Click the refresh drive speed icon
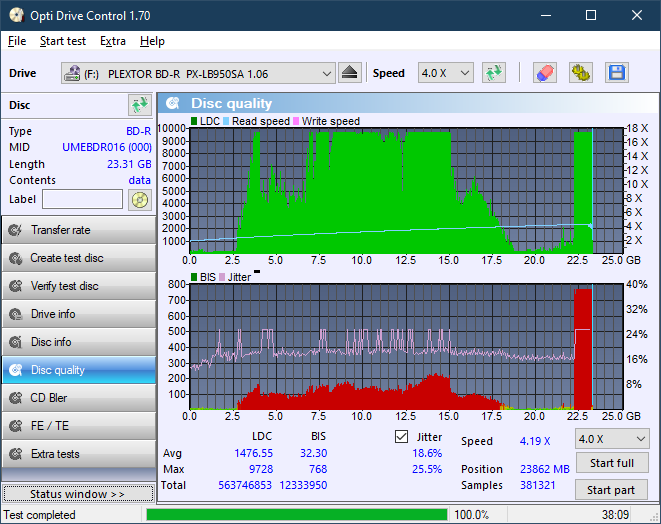This screenshot has height=524, width=661. 494,73
